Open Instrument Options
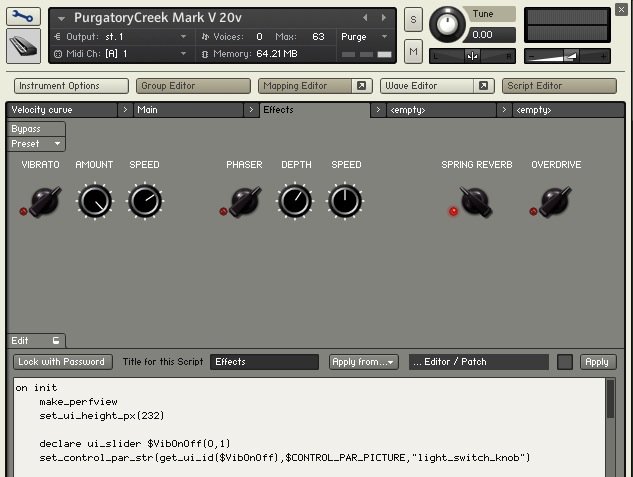This screenshot has width=633, height=477. tap(72, 86)
